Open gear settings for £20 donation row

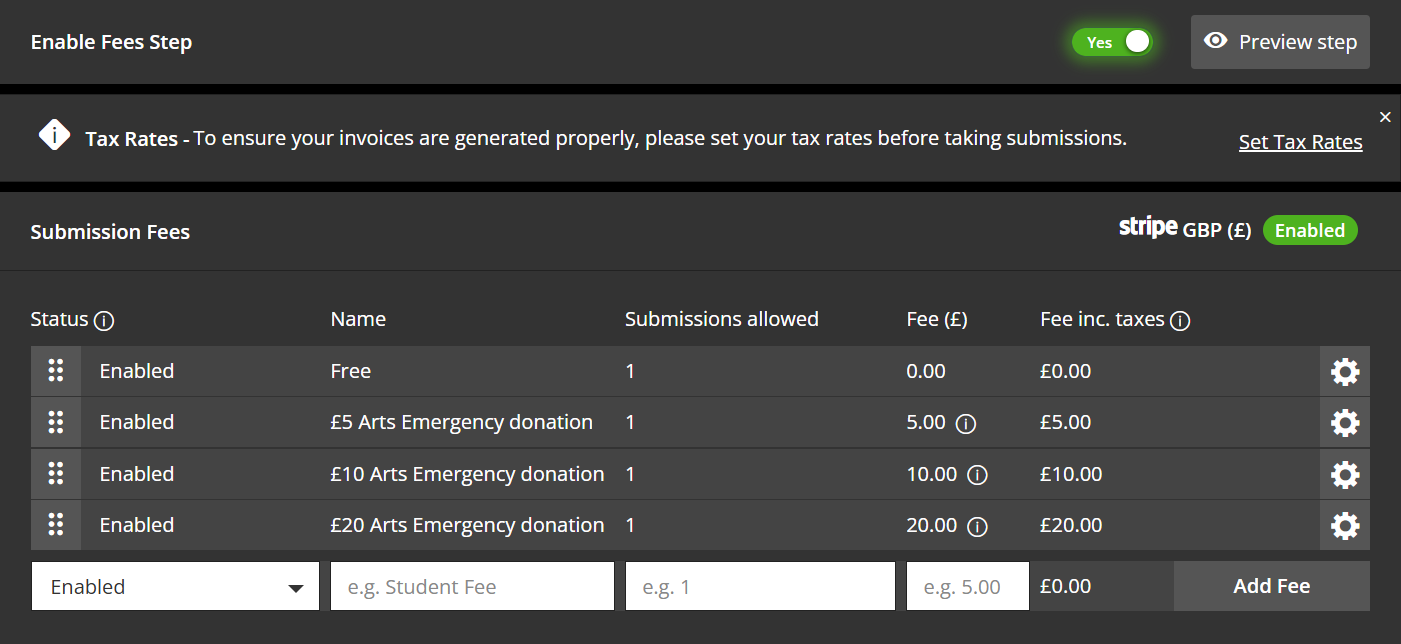(1345, 526)
